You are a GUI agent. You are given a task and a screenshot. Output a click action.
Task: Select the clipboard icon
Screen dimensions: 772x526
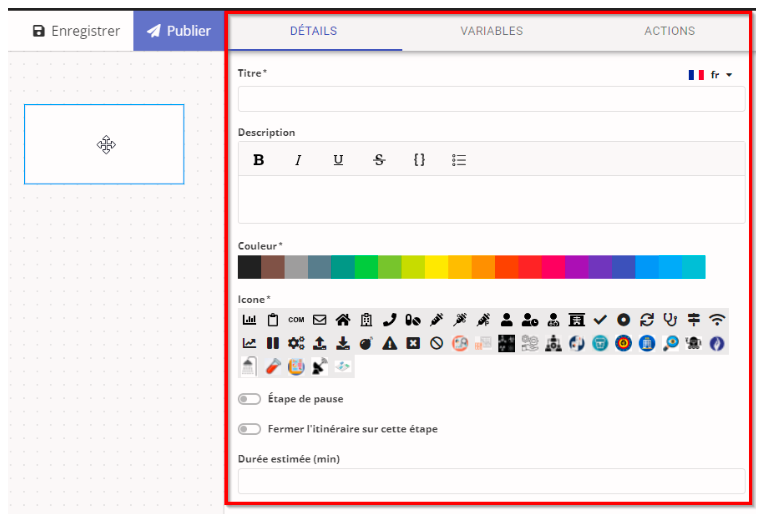(273, 320)
